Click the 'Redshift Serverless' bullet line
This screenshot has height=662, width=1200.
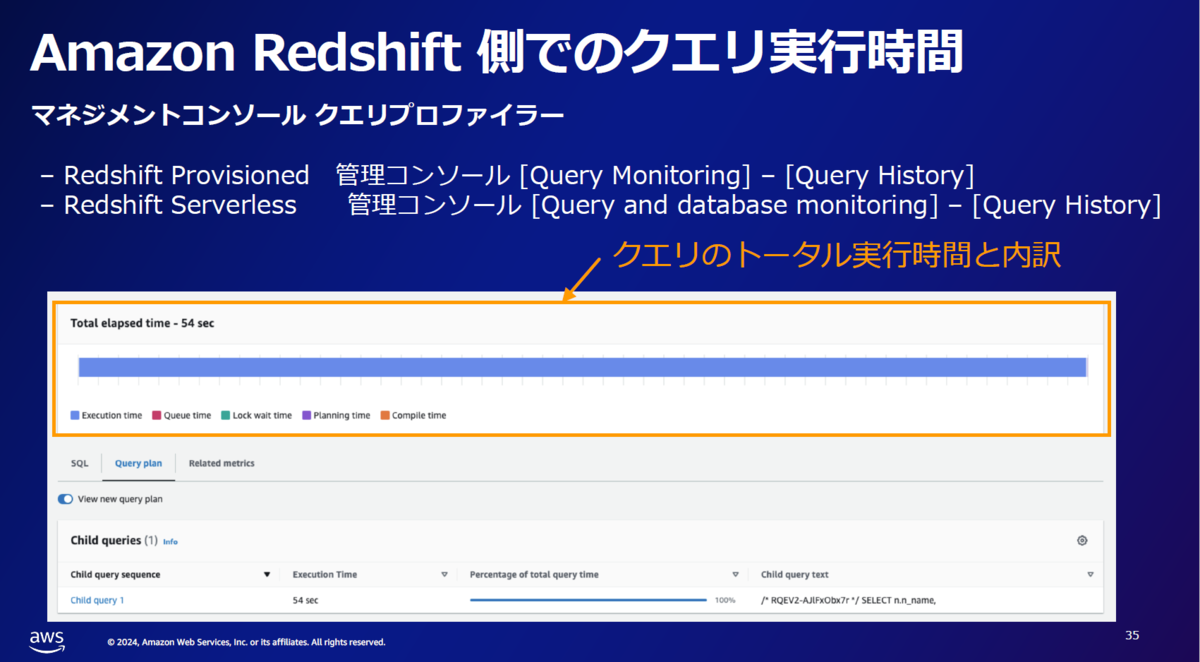(601, 206)
